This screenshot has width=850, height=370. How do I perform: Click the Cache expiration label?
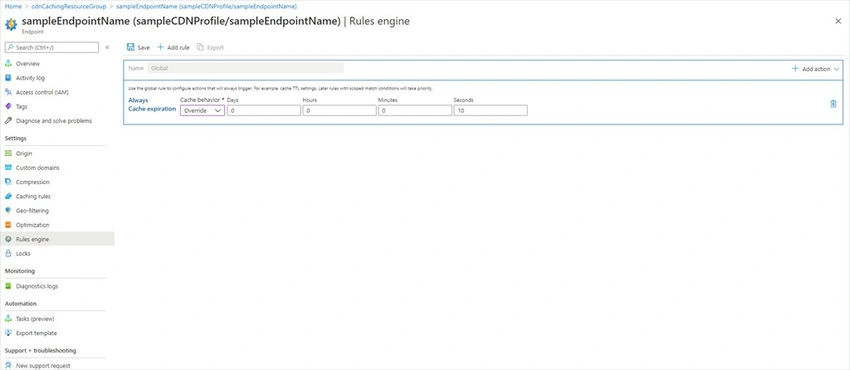pos(152,109)
